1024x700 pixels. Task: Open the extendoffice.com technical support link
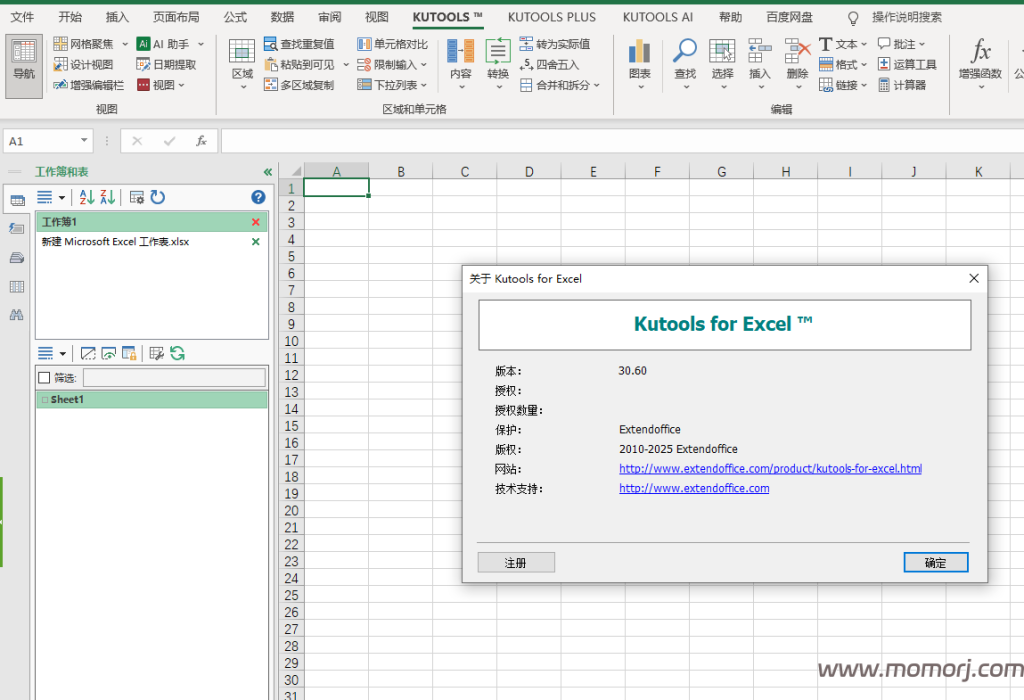[x=694, y=488]
